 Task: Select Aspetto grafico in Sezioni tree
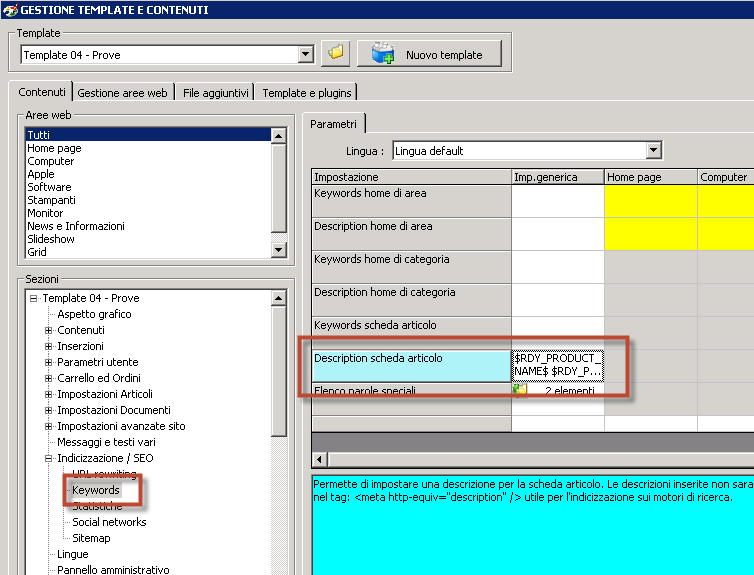click(x=94, y=314)
